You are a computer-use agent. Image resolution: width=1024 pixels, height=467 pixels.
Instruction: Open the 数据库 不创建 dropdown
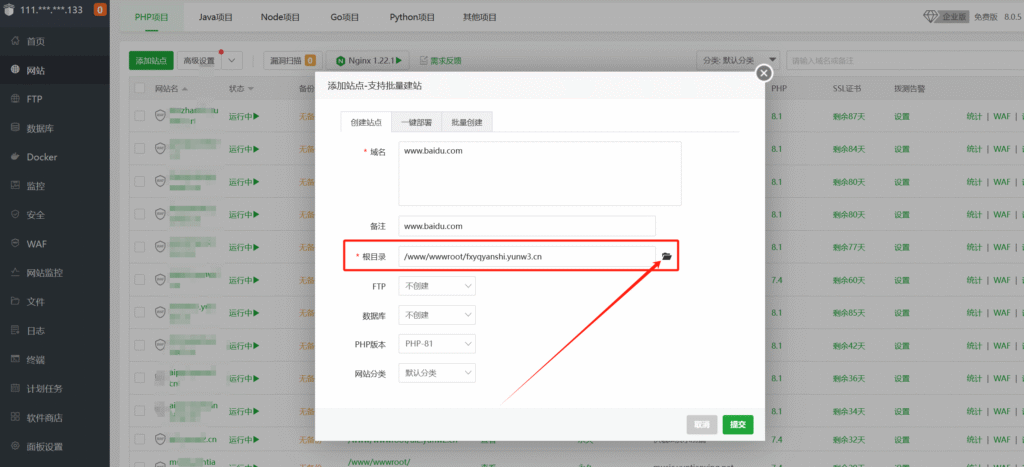pos(437,315)
